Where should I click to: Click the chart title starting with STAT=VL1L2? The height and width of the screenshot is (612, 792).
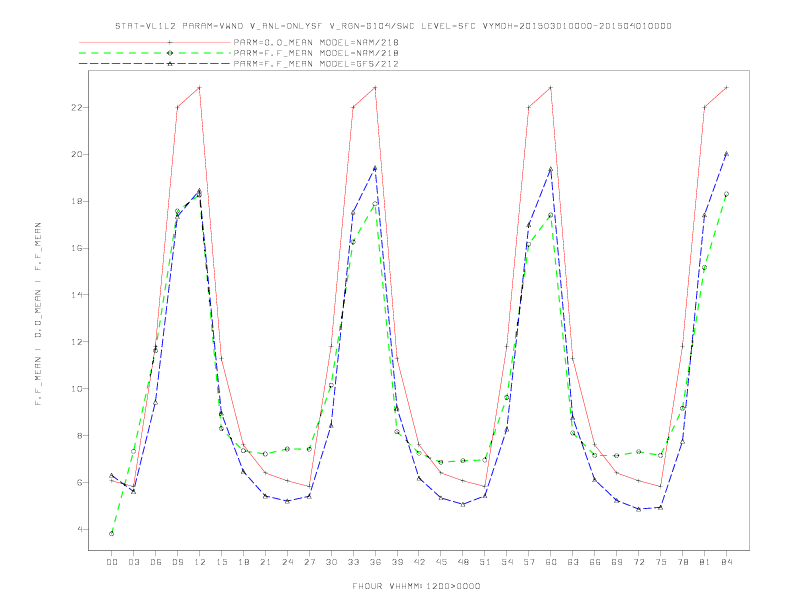[x=393, y=26]
